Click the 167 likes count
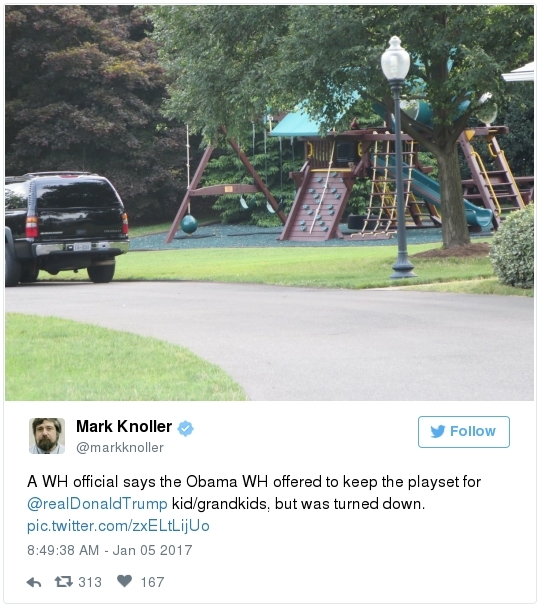The height and width of the screenshot is (607, 540). pos(153,582)
